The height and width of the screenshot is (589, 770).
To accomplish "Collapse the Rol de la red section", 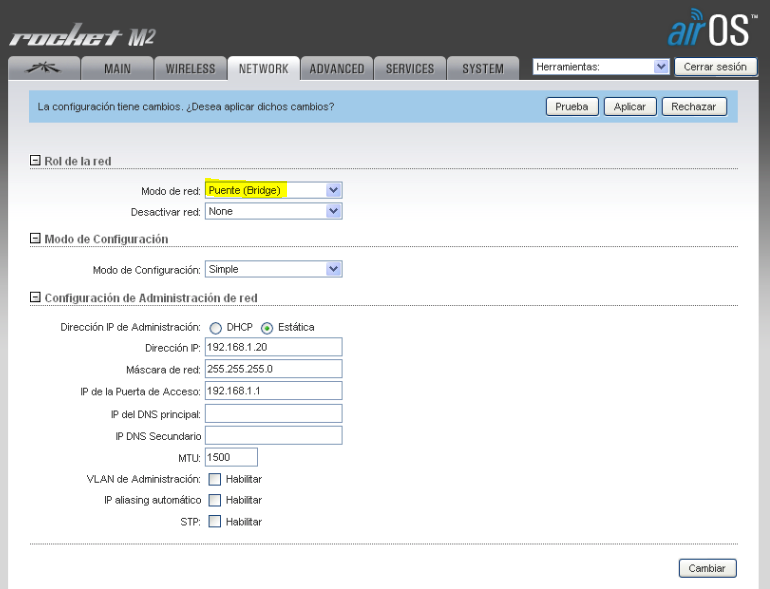I will [35, 161].
